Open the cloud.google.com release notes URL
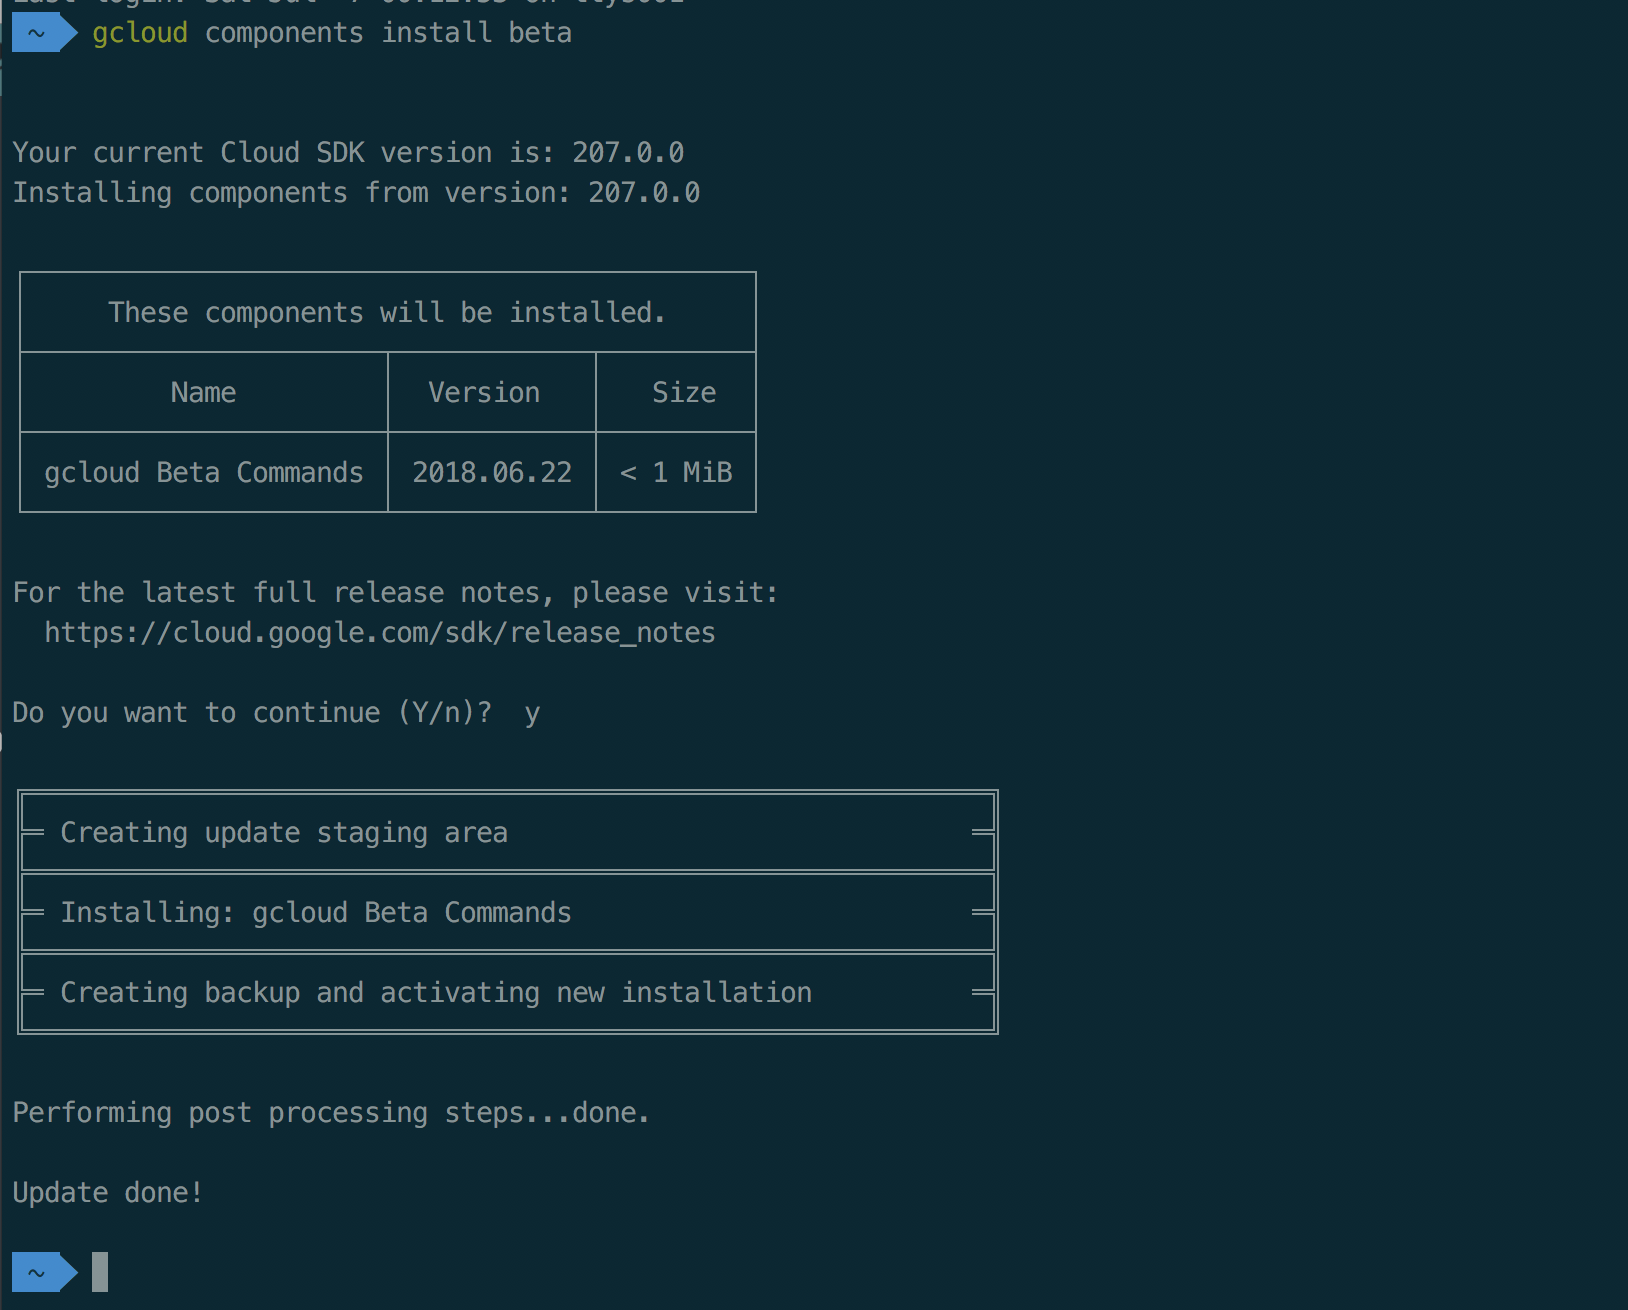This screenshot has width=1628, height=1310. (380, 633)
